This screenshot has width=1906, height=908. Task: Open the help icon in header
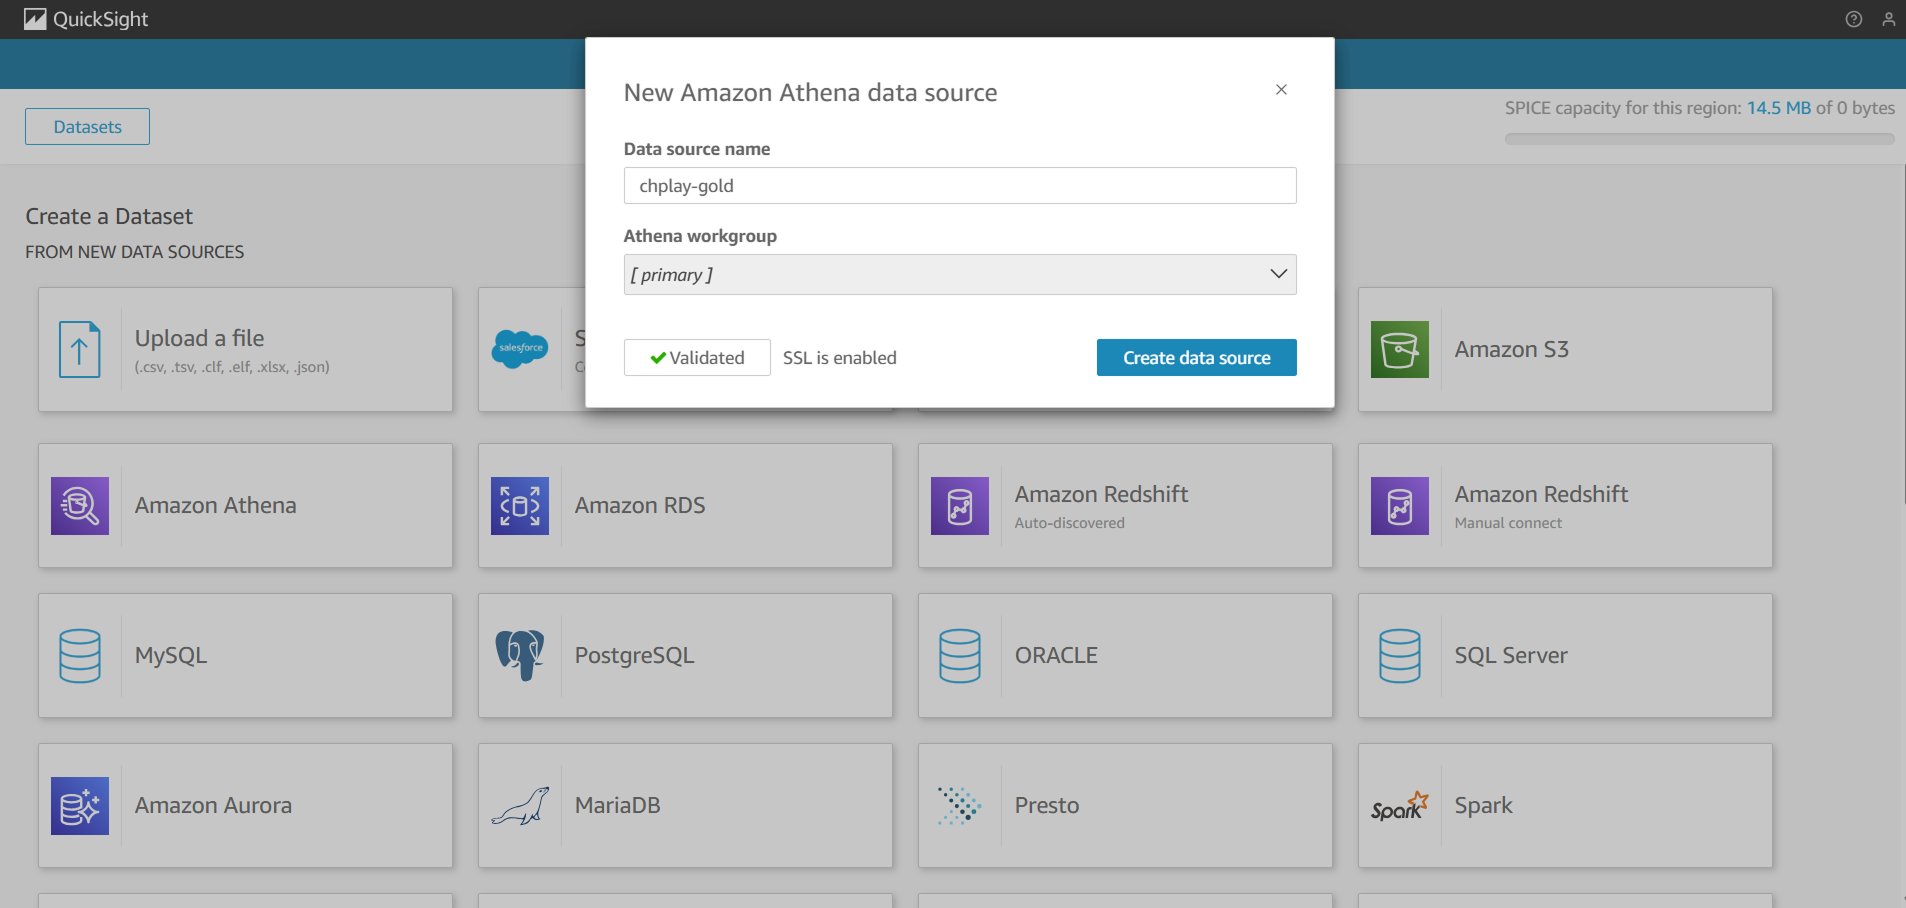click(1853, 19)
